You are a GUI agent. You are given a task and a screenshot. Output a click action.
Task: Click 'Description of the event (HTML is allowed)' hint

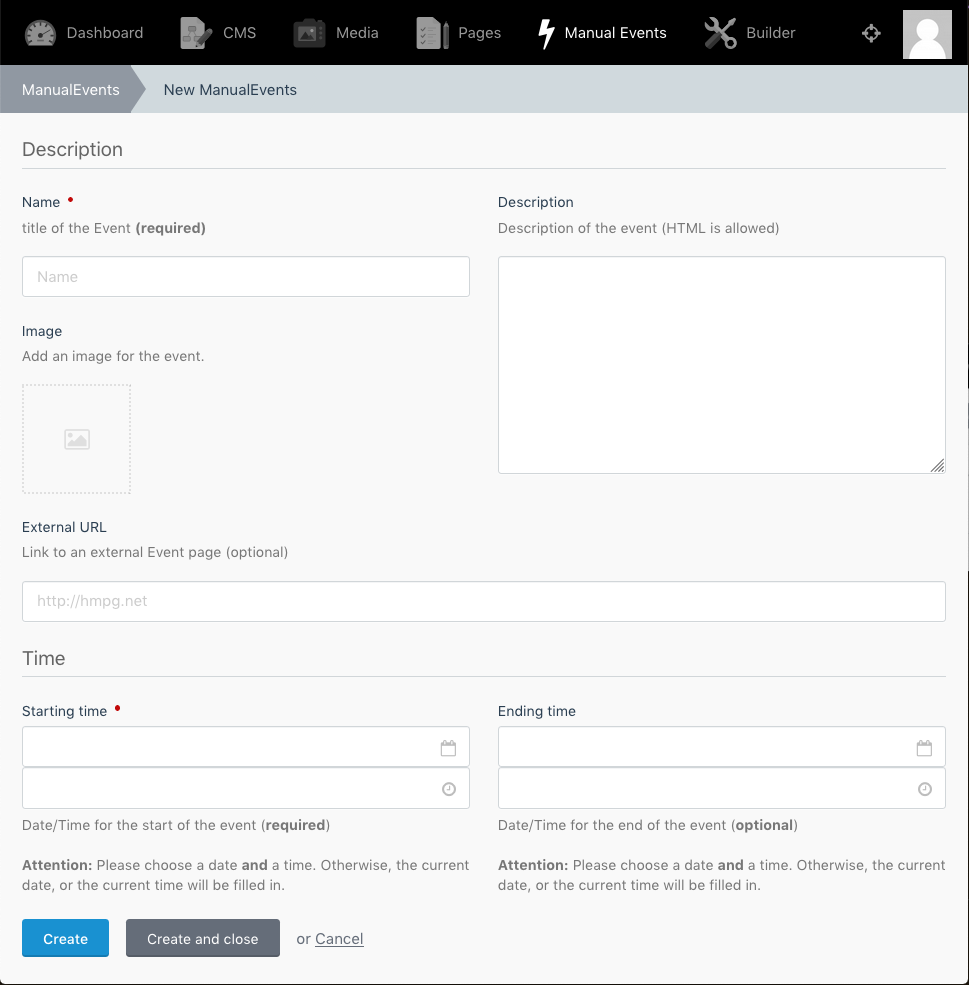click(639, 228)
